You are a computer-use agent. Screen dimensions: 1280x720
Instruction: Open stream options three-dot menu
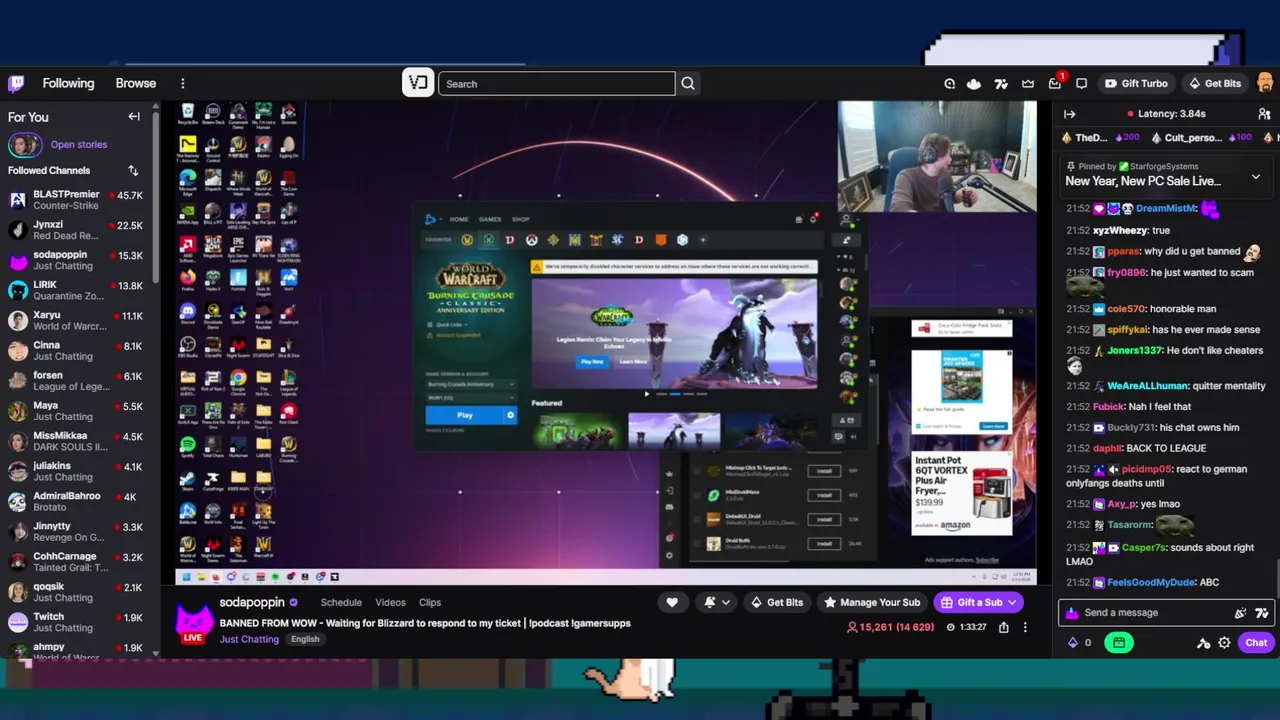[1025, 627]
